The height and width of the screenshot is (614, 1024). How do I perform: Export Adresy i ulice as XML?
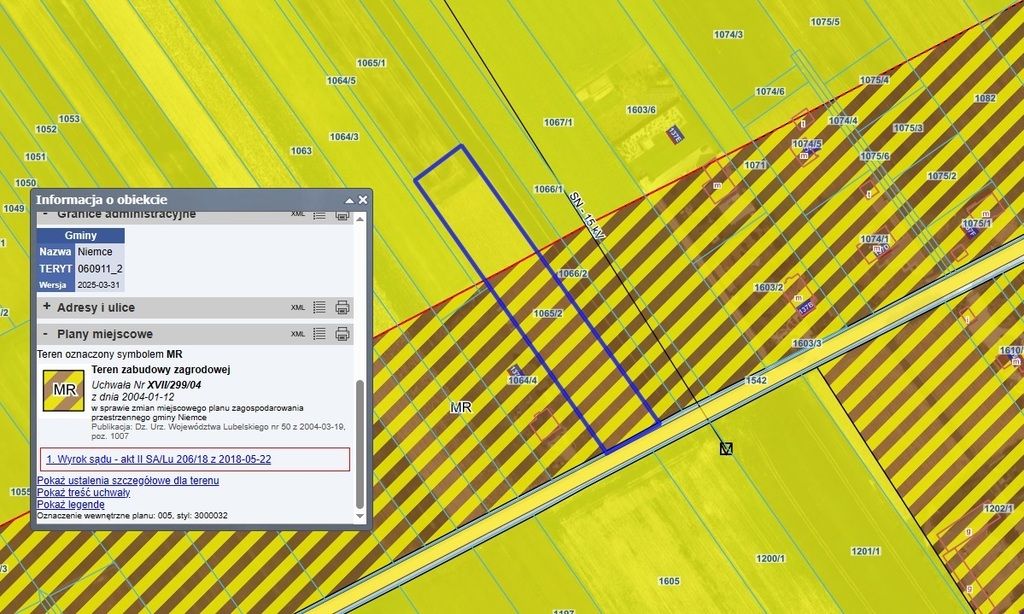298,308
